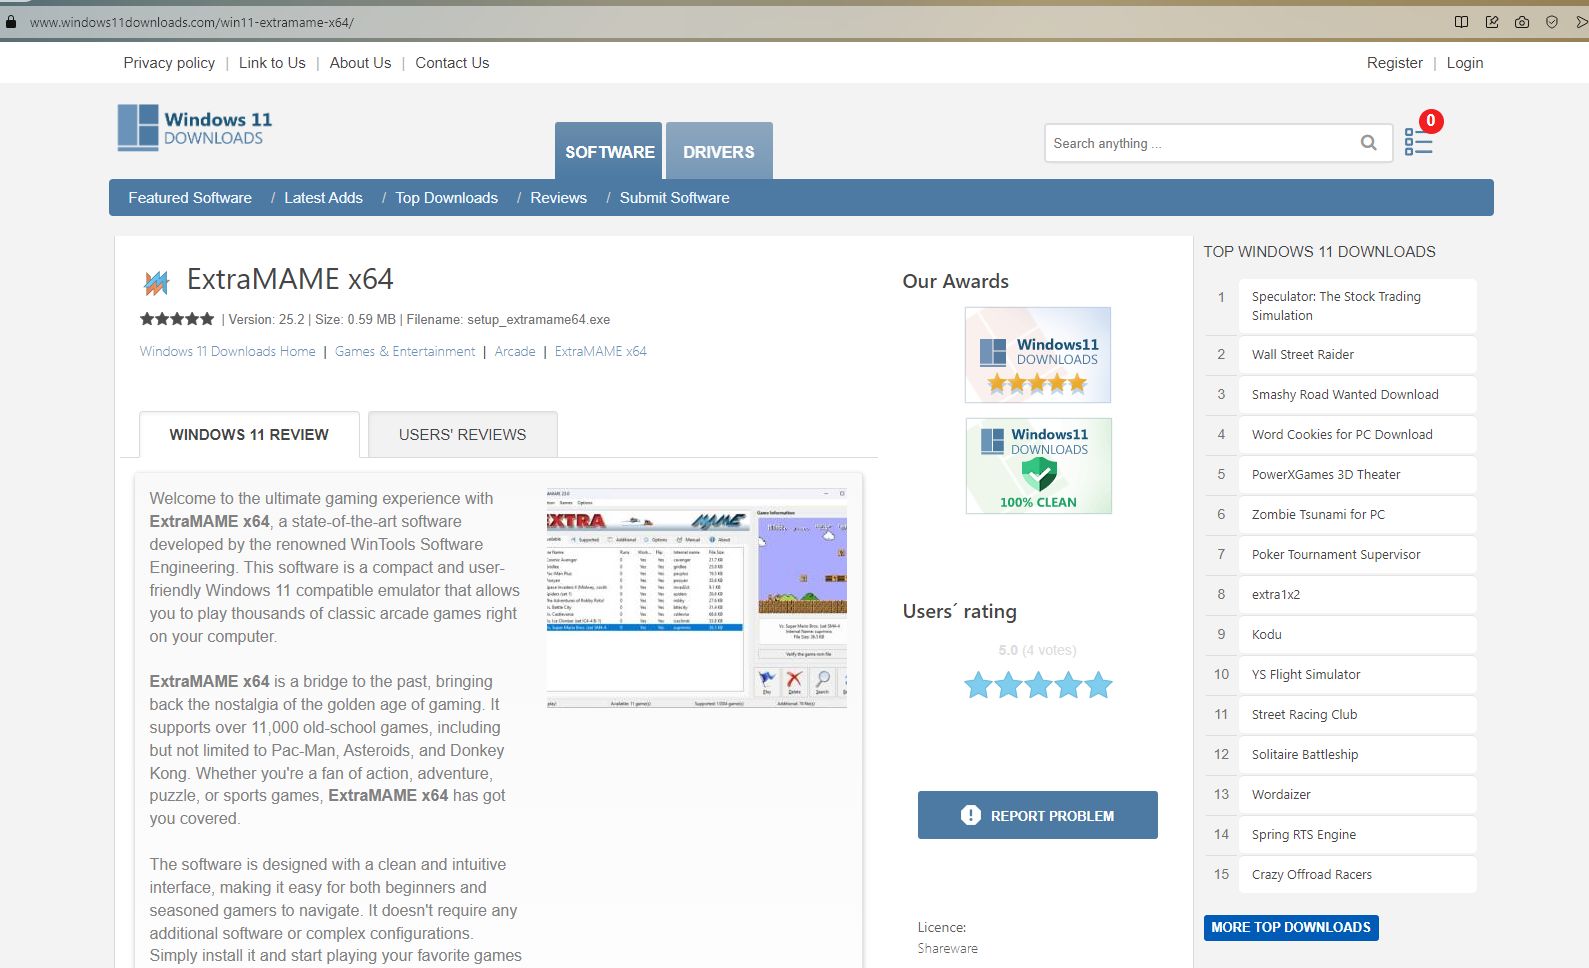Open the Wordaizer download
1589x968 pixels.
tap(1357, 794)
